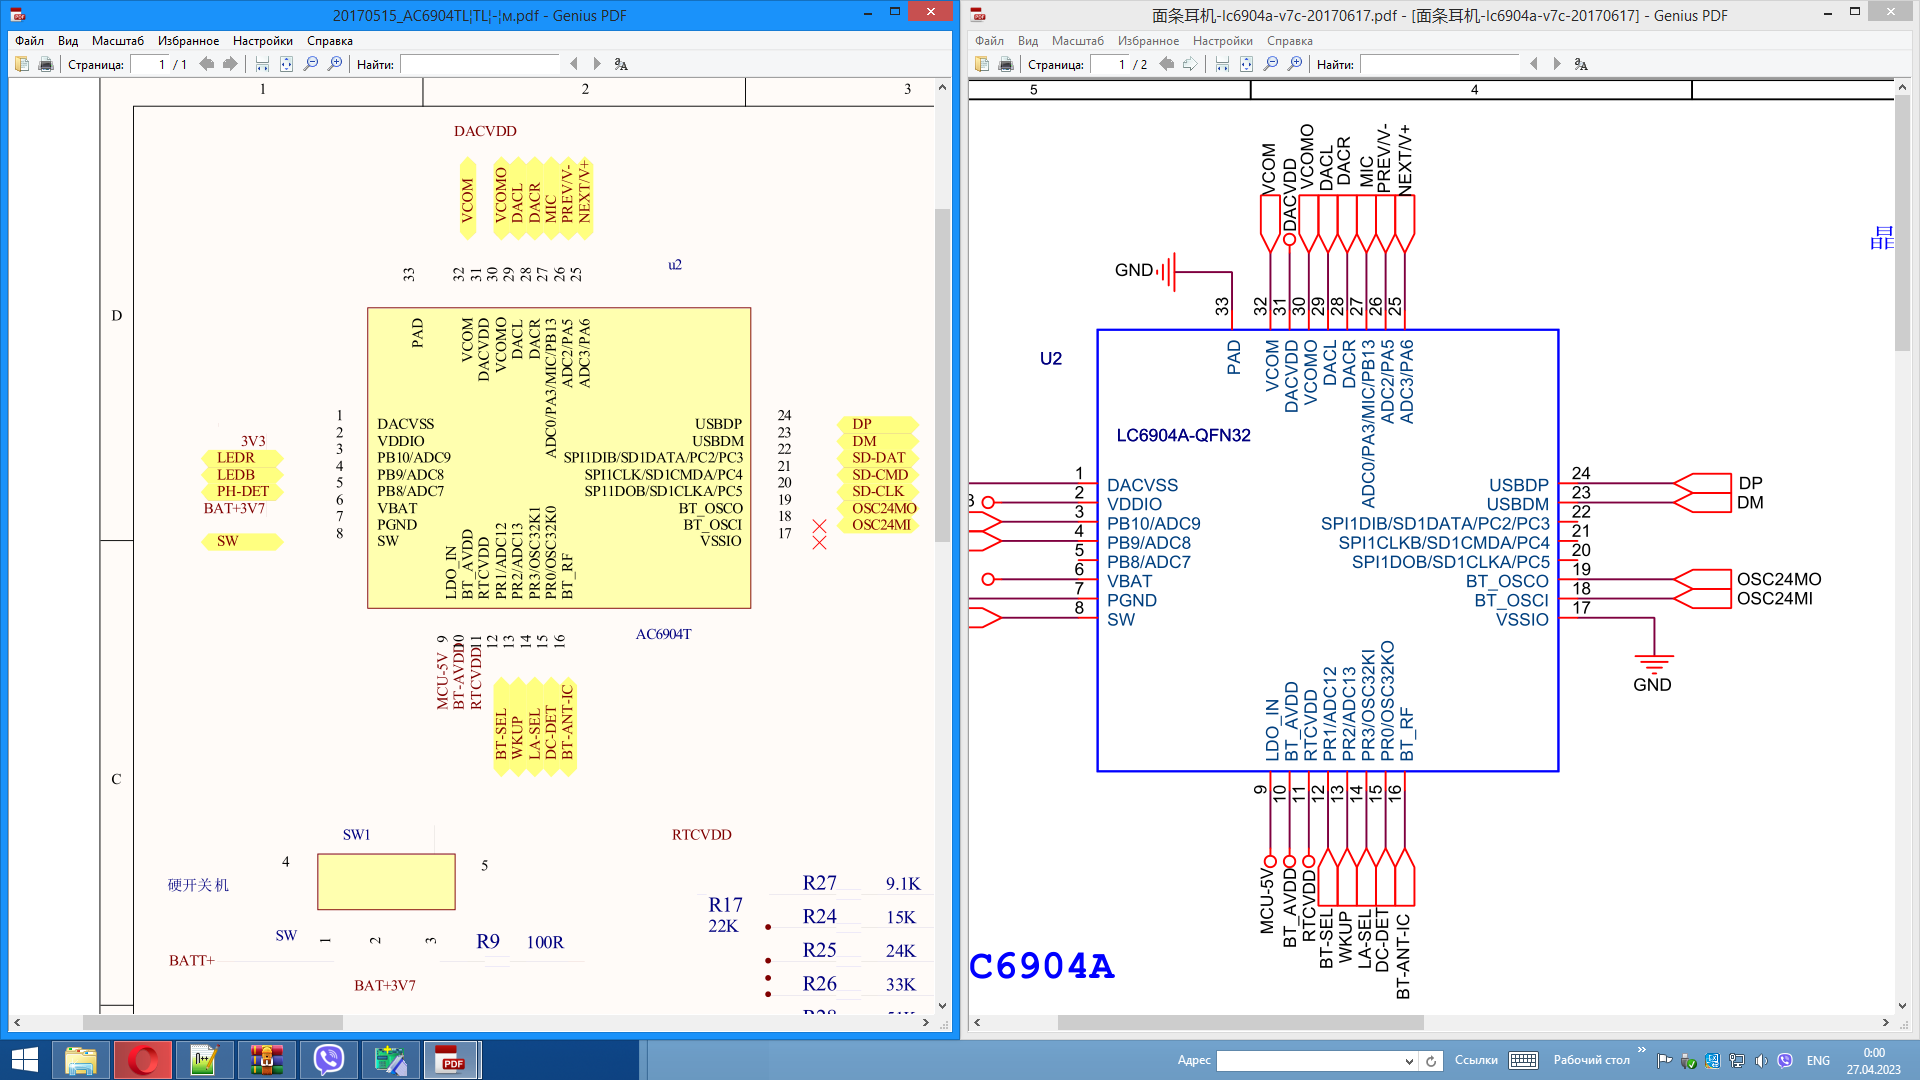
Task: Click ENG language indicator
Action: 1818,1061
